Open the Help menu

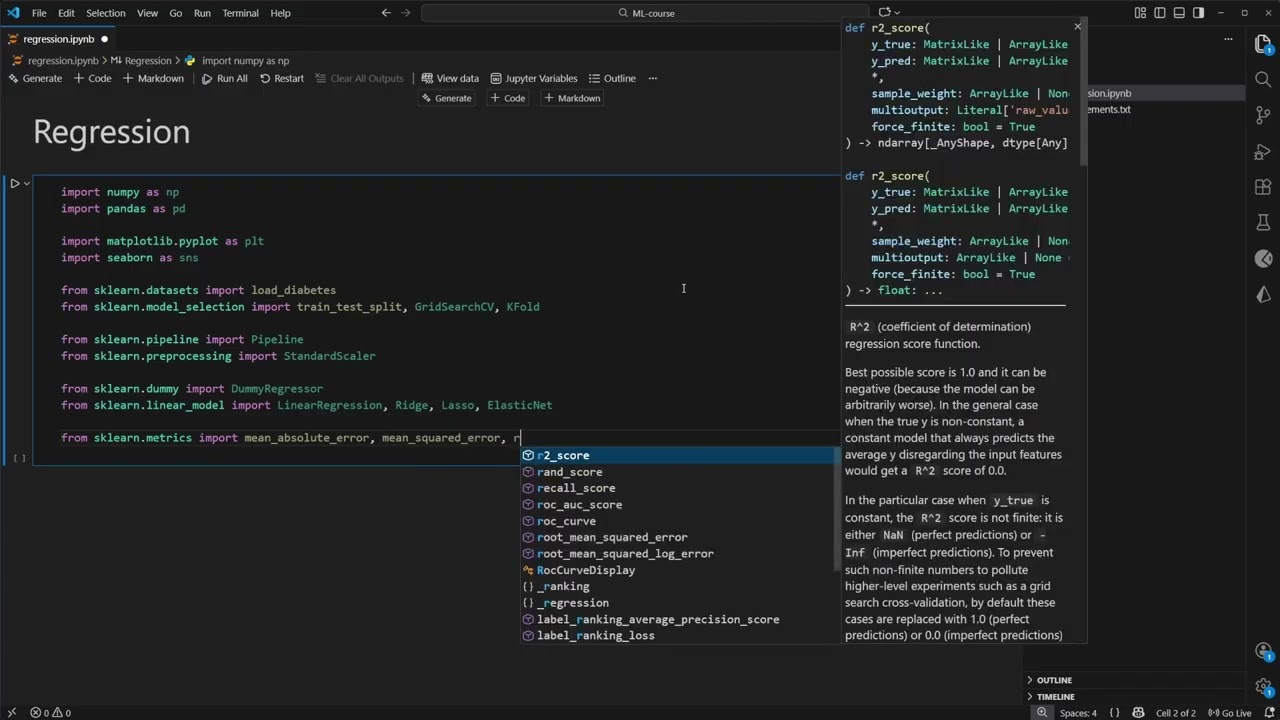(281, 13)
